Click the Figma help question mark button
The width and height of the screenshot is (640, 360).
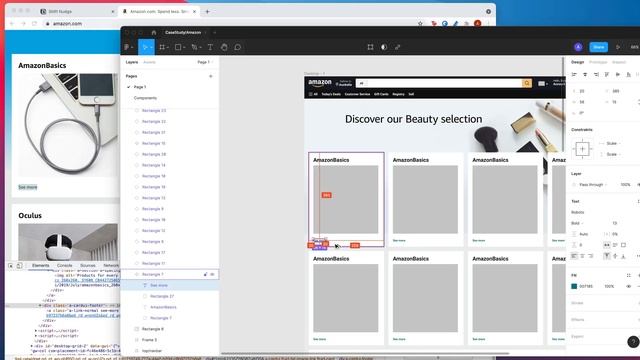pos(633,342)
